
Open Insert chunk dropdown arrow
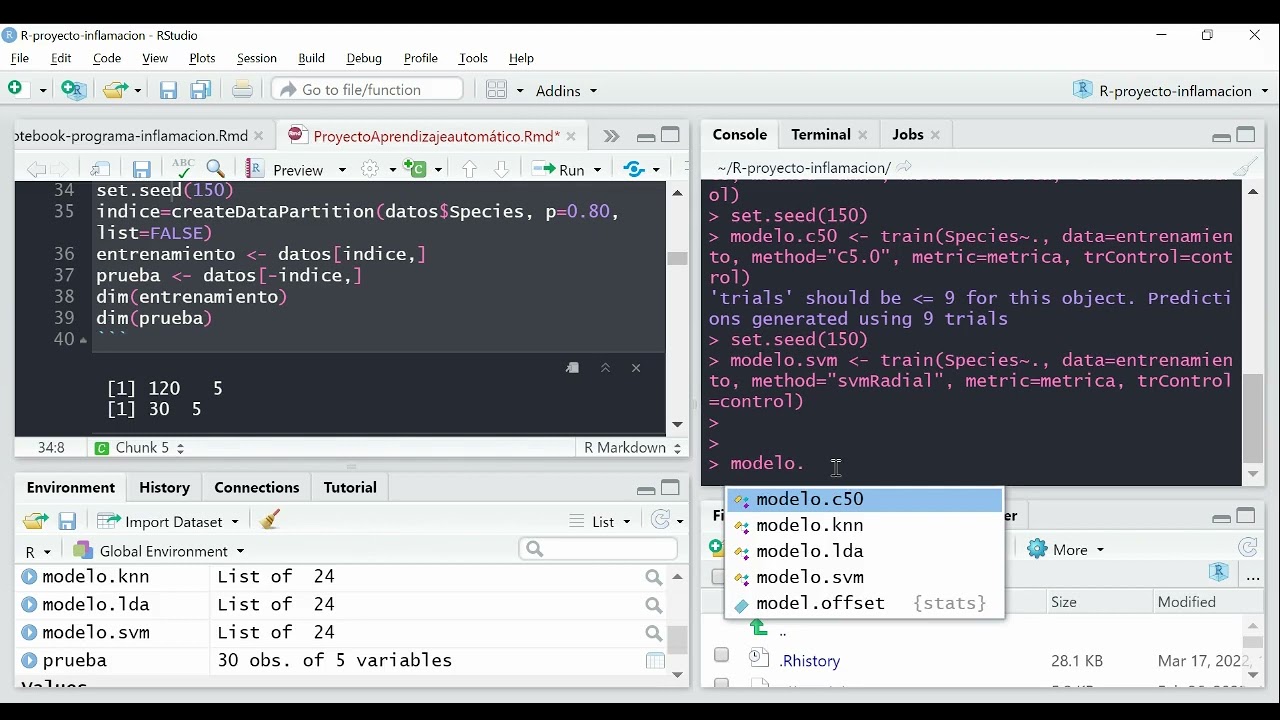pos(438,170)
